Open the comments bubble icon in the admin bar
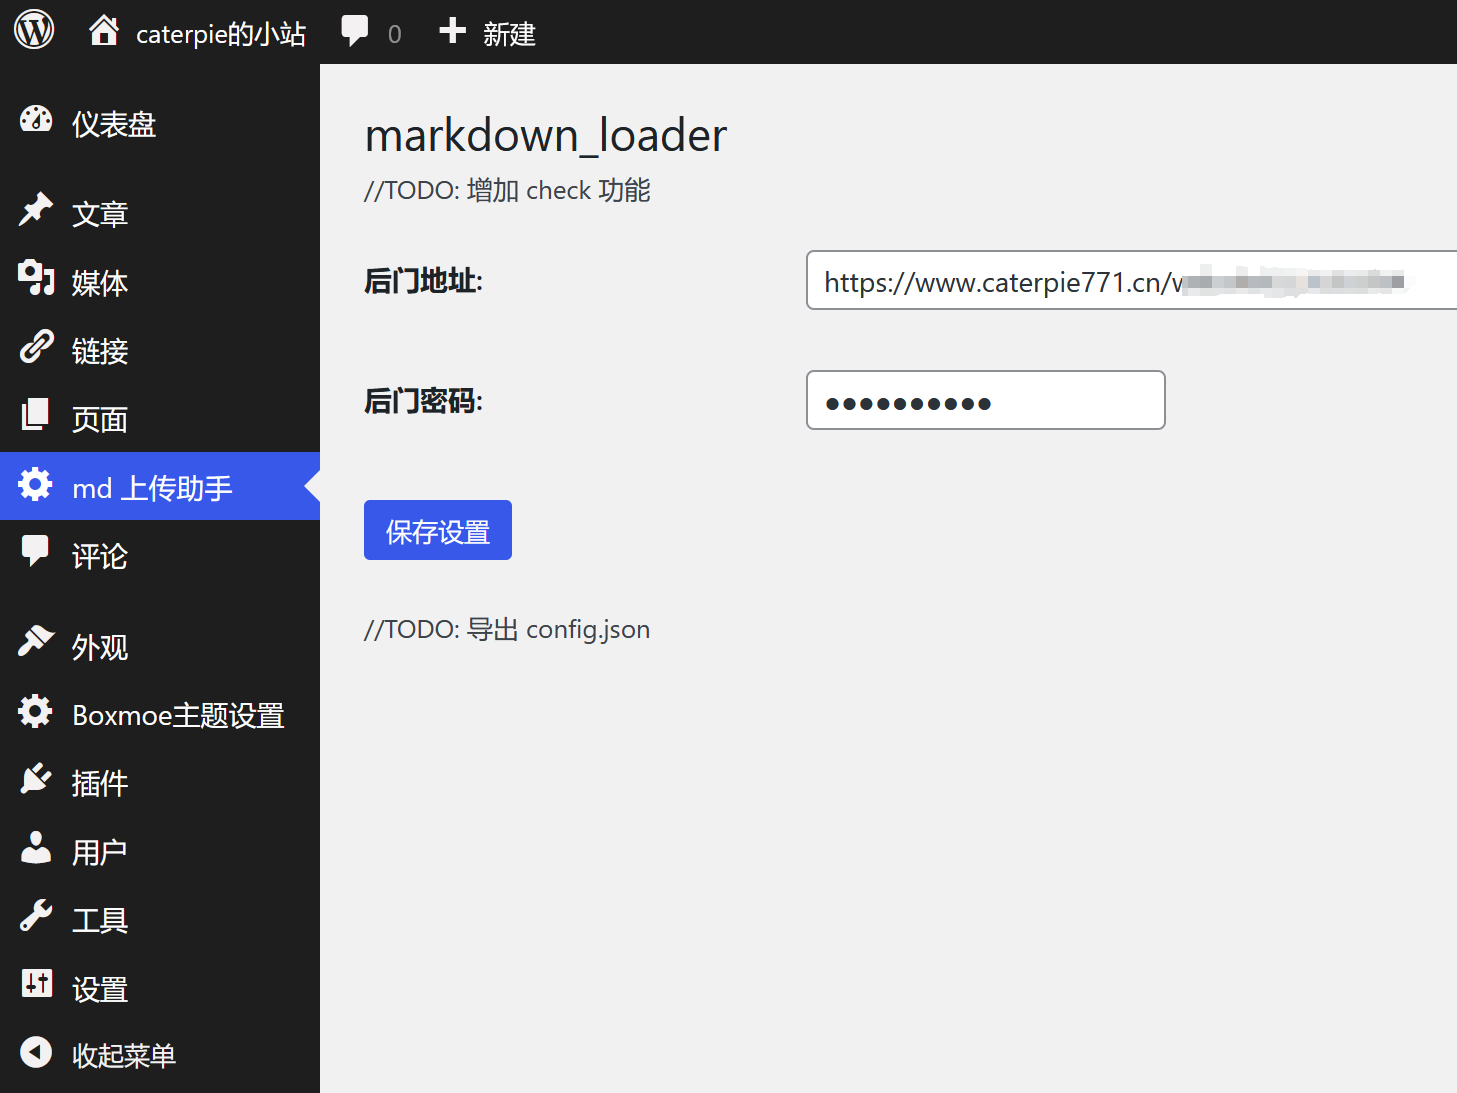The image size is (1457, 1093). click(355, 32)
